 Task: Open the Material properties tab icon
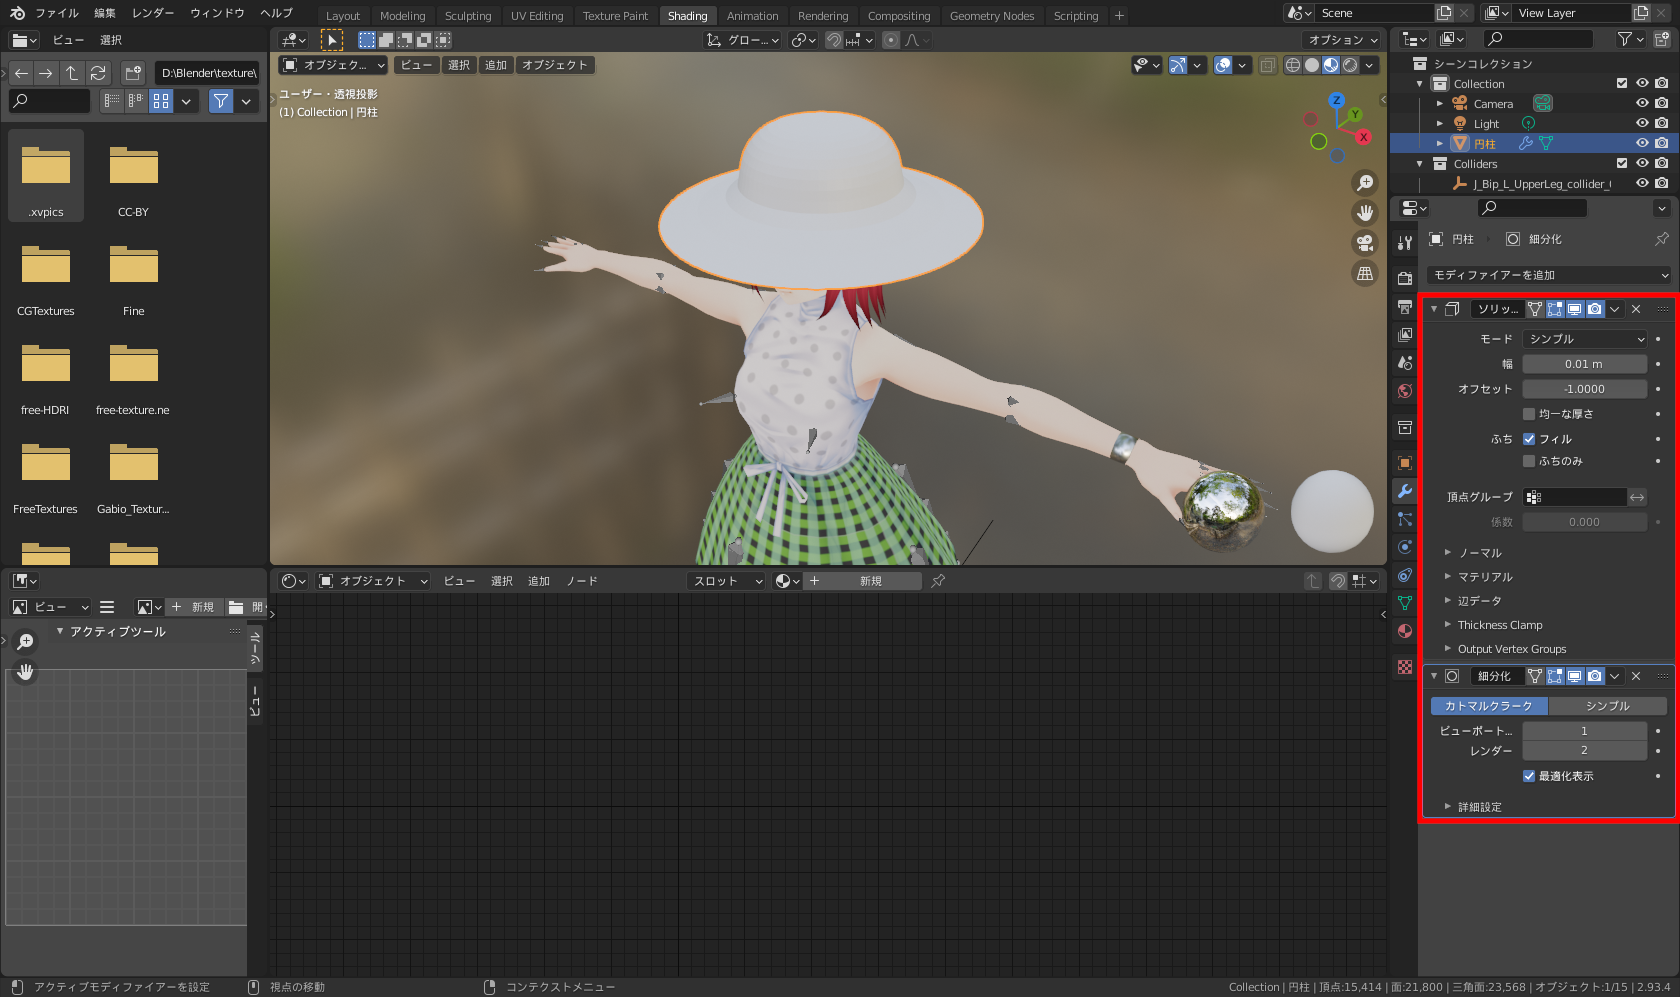(x=1405, y=631)
